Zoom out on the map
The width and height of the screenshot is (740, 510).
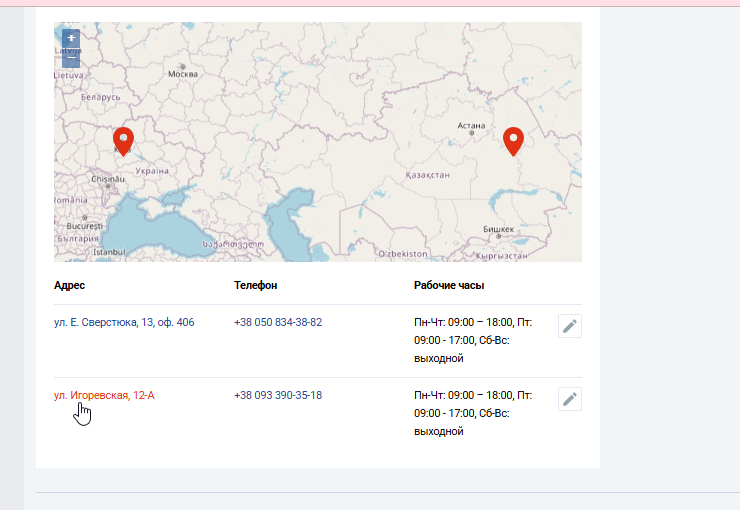click(x=71, y=58)
